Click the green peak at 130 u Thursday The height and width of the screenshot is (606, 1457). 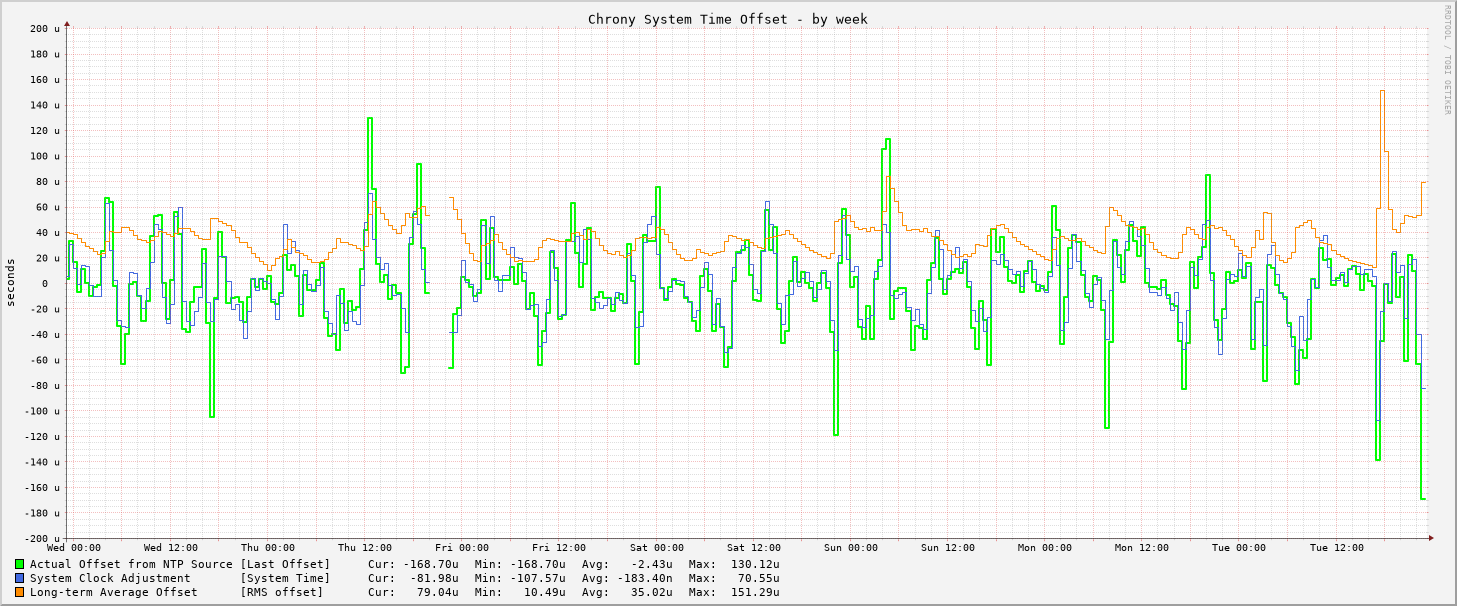tap(370, 119)
